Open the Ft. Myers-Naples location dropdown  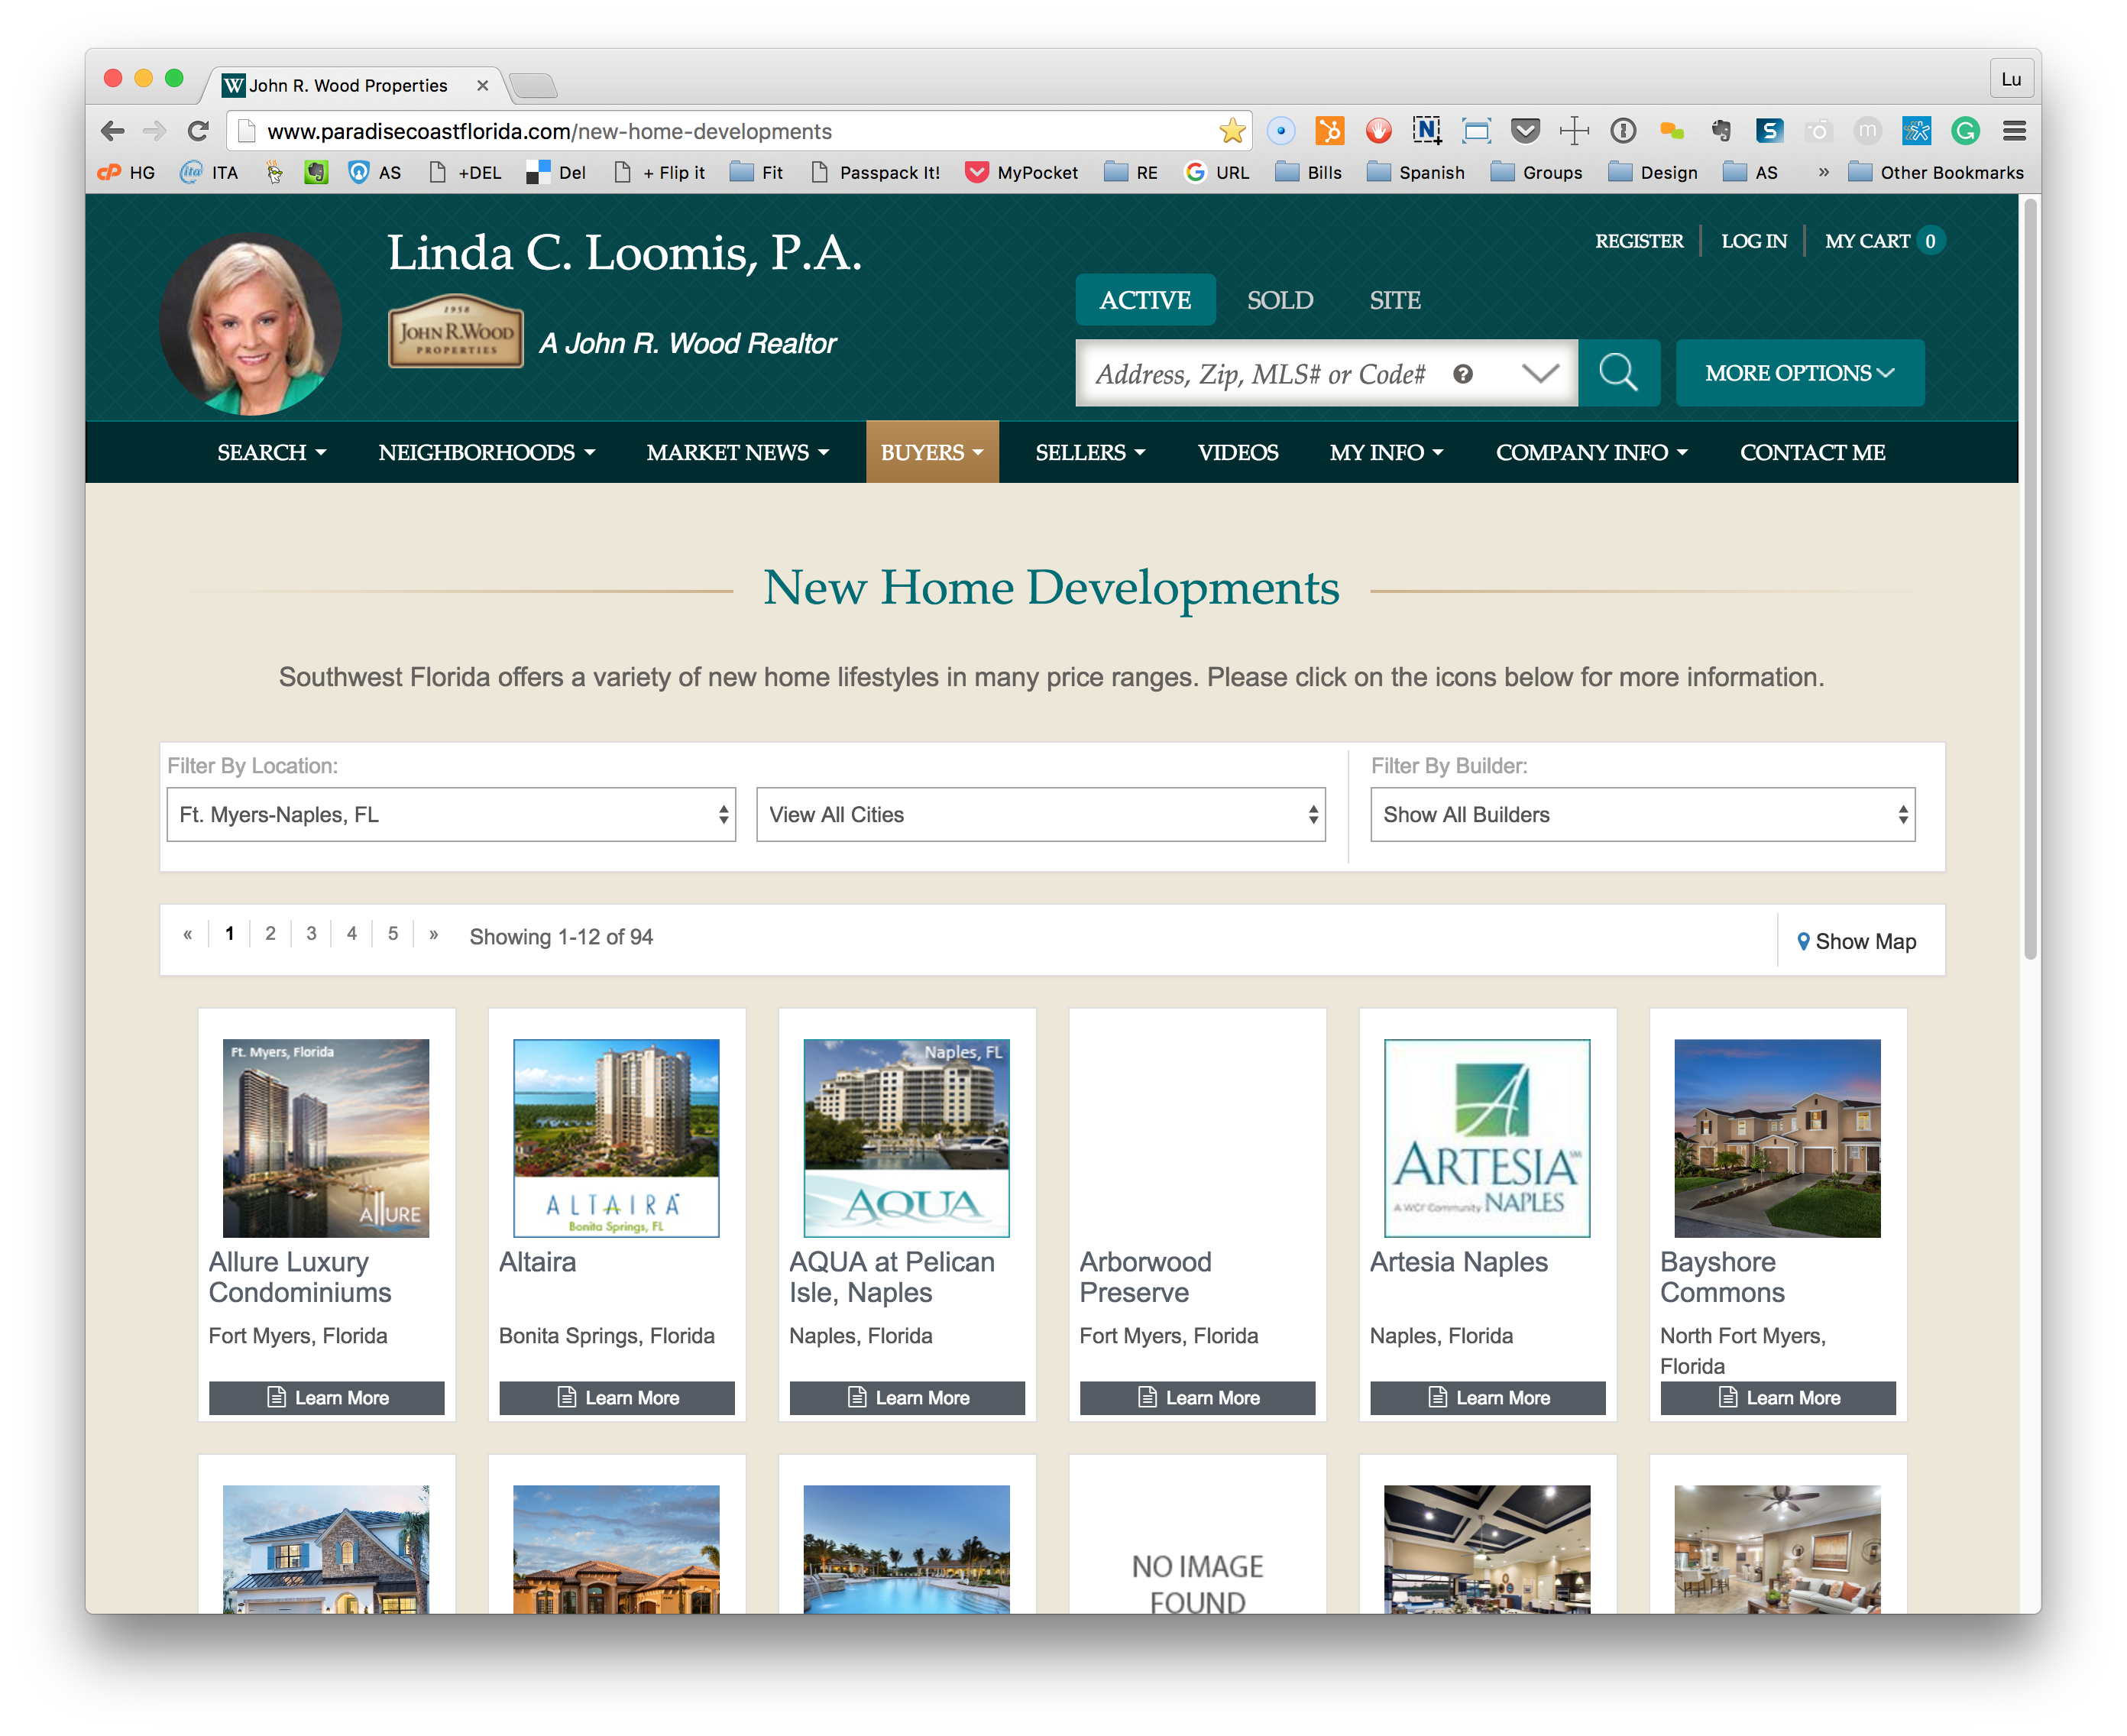pos(451,814)
